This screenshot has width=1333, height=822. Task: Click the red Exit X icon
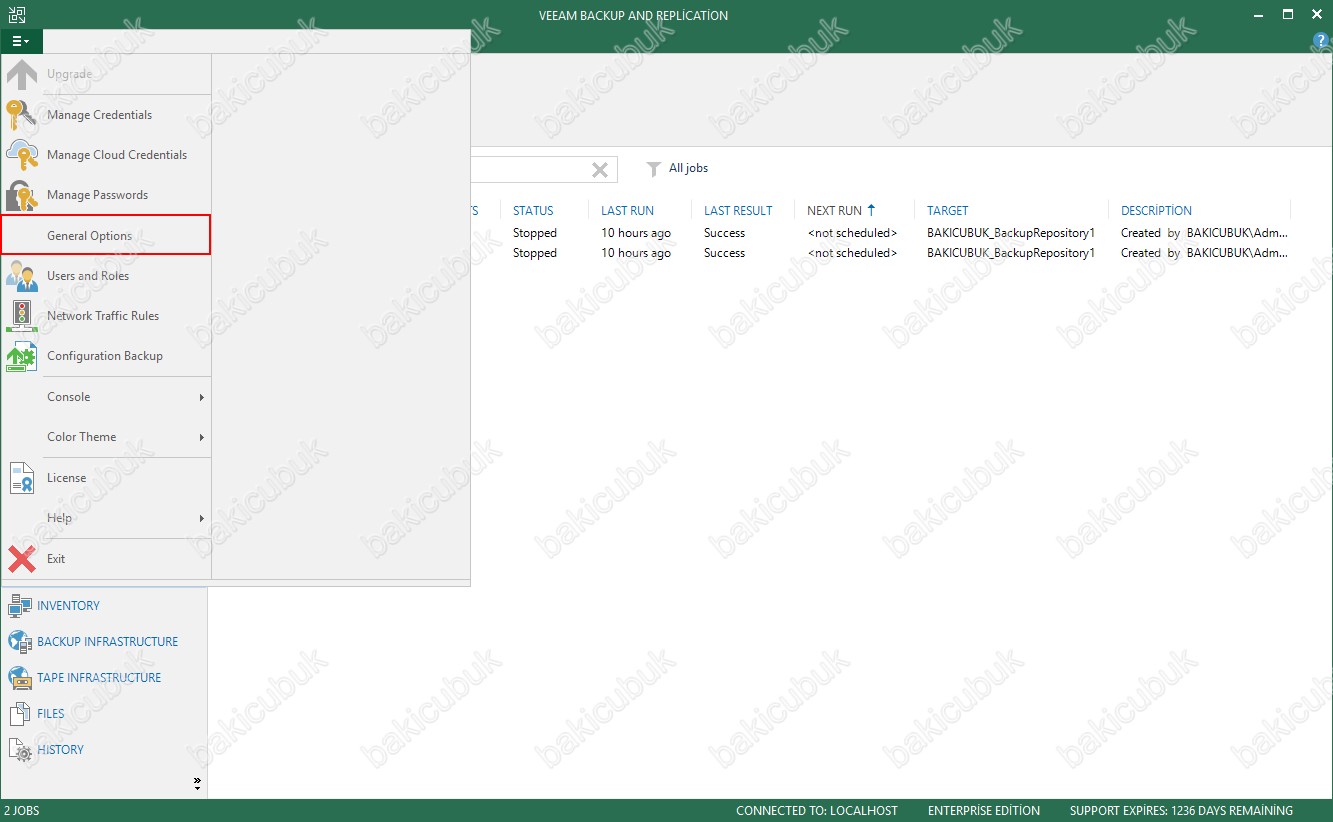22,559
